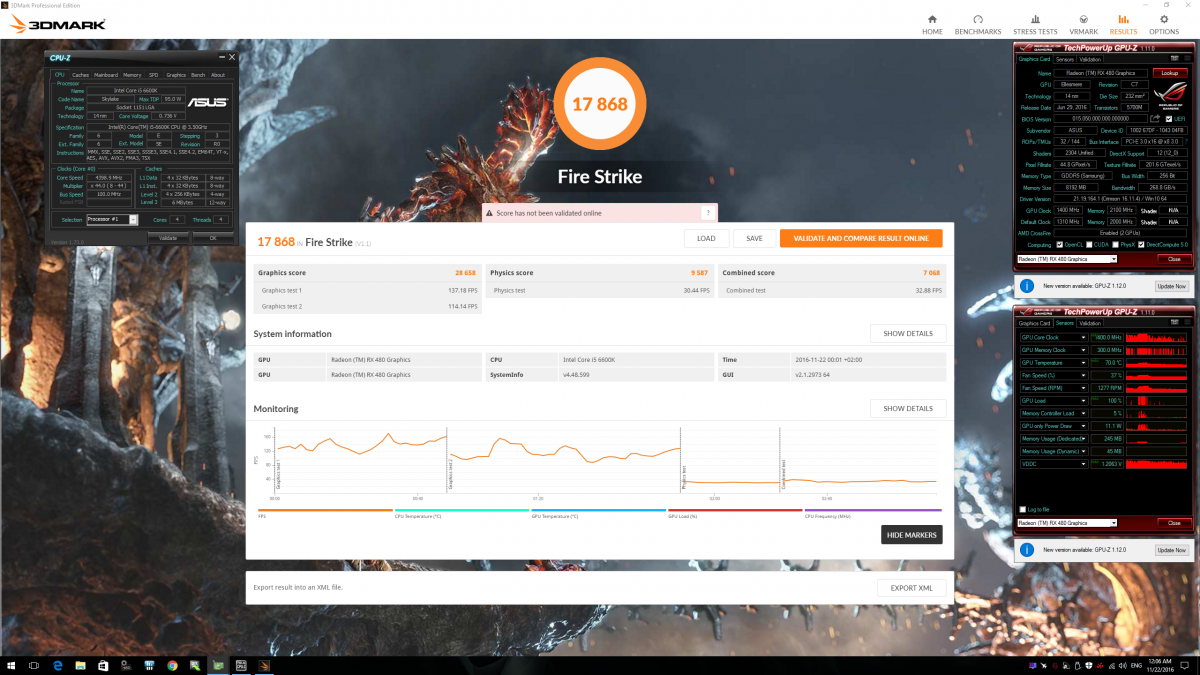The height and width of the screenshot is (675, 1200).
Task: Open the GPU Temperature sensor dropdown
Action: point(1084,363)
